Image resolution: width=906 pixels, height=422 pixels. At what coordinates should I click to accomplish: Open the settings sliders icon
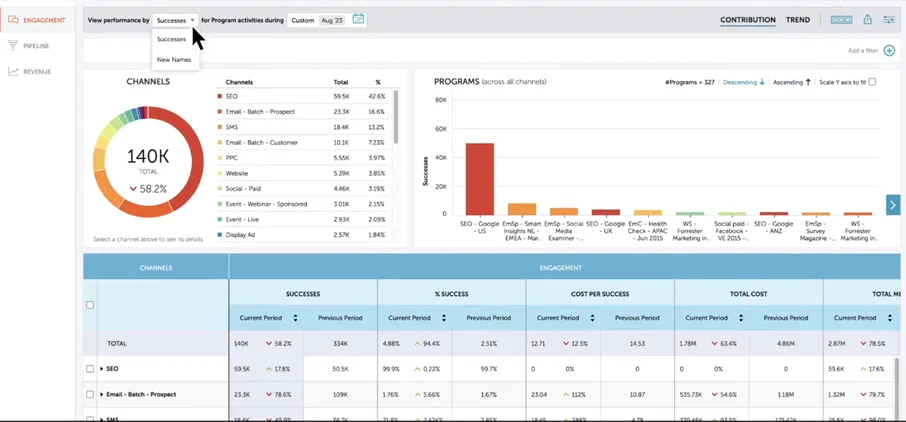890,20
